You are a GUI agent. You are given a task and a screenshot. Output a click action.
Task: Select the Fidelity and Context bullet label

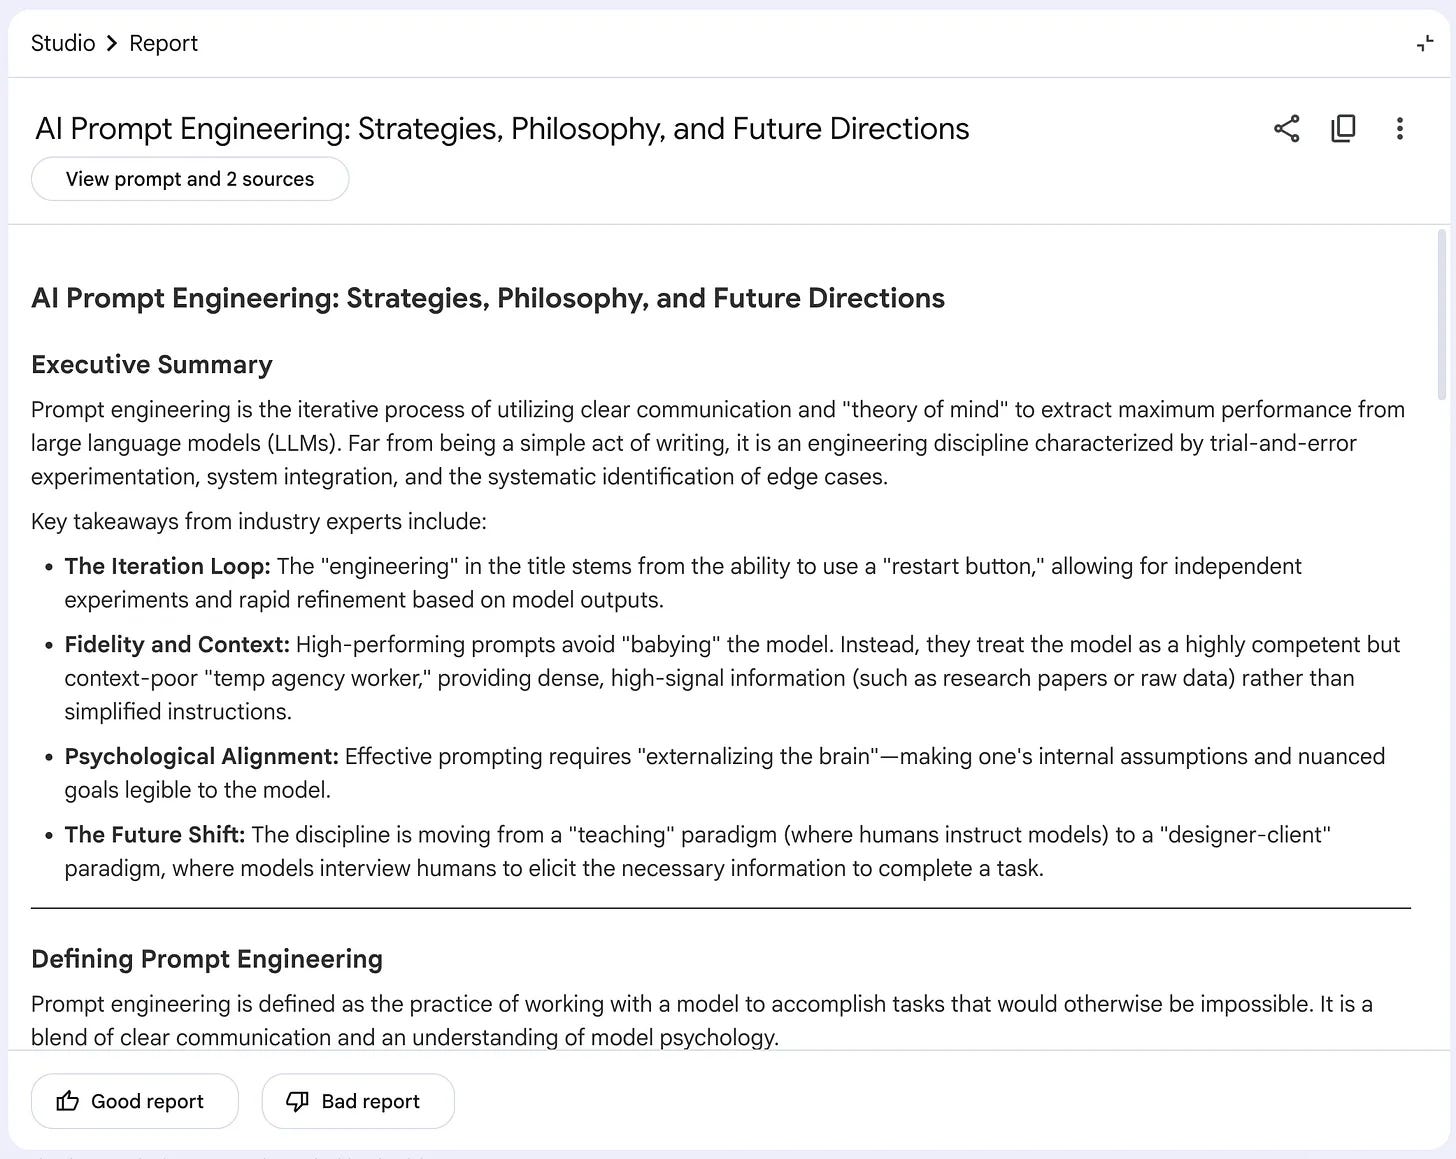click(x=177, y=645)
